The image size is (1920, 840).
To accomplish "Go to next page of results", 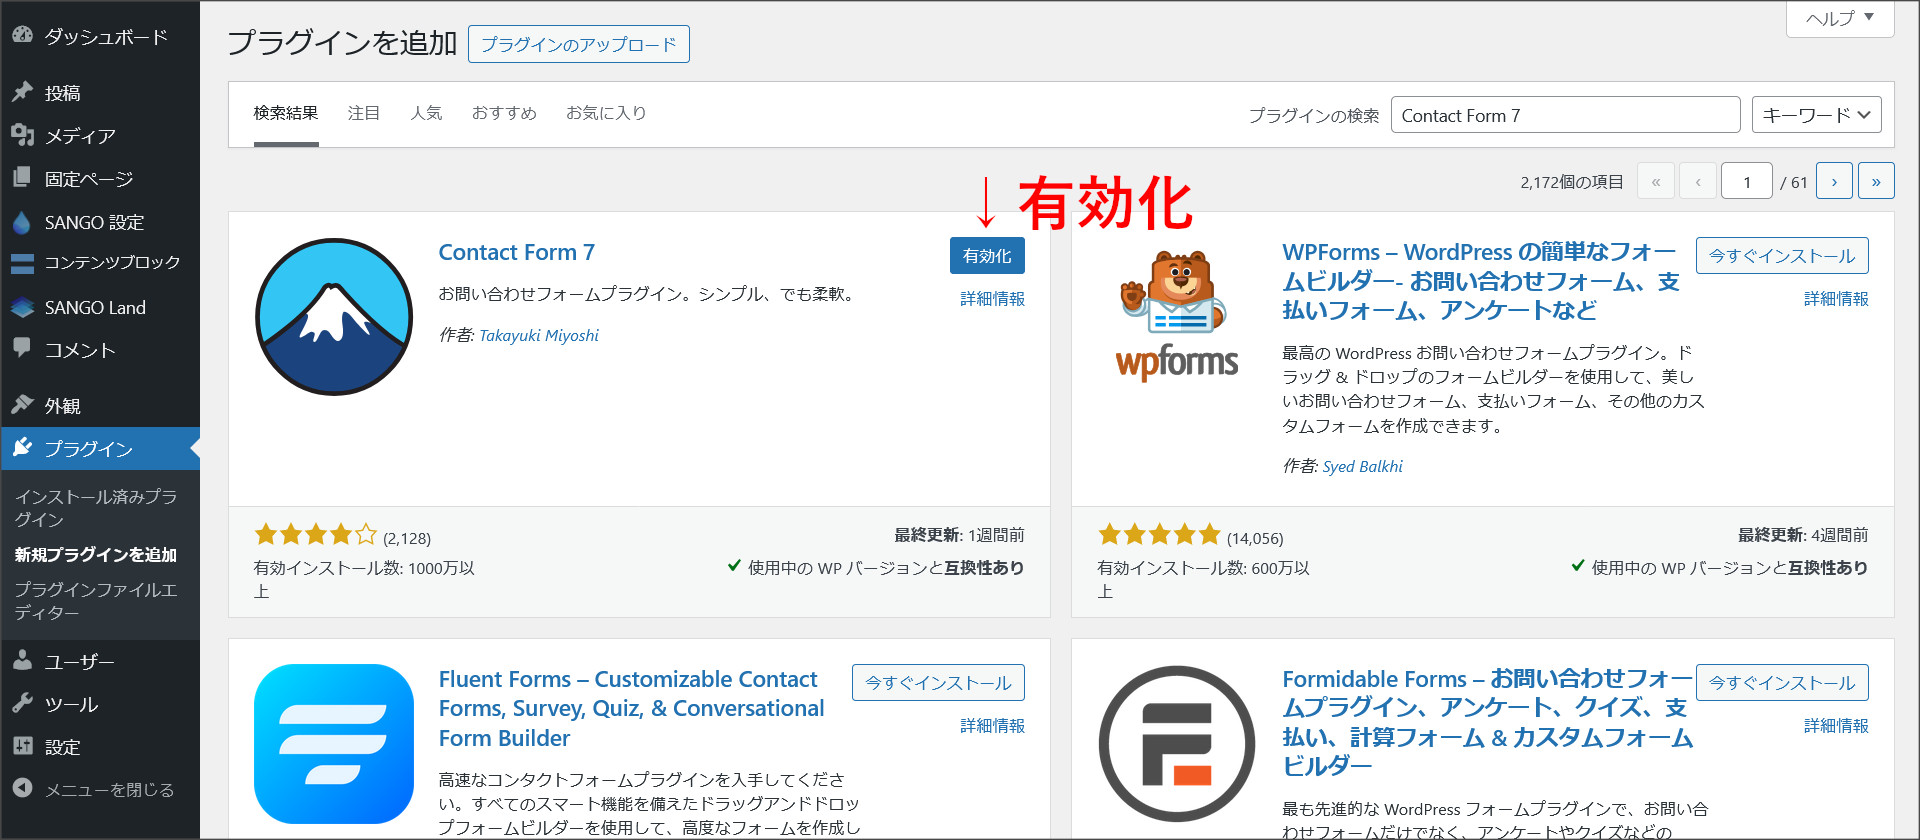I will point(1833,181).
